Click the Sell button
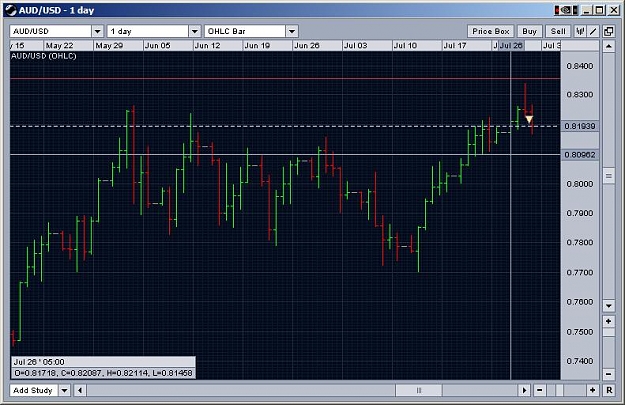This screenshot has height=405, width=625. pyautogui.click(x=558, y=31)
